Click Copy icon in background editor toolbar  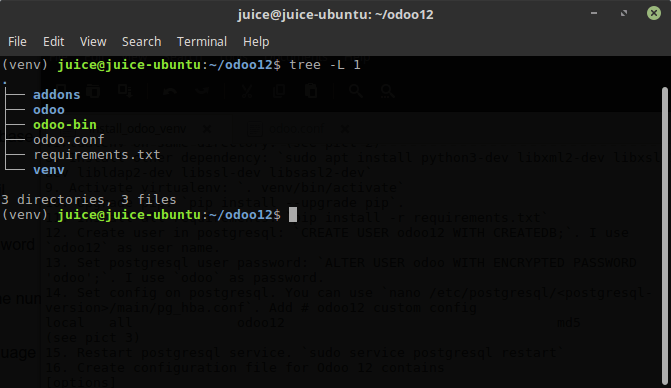tap(279, 91)
